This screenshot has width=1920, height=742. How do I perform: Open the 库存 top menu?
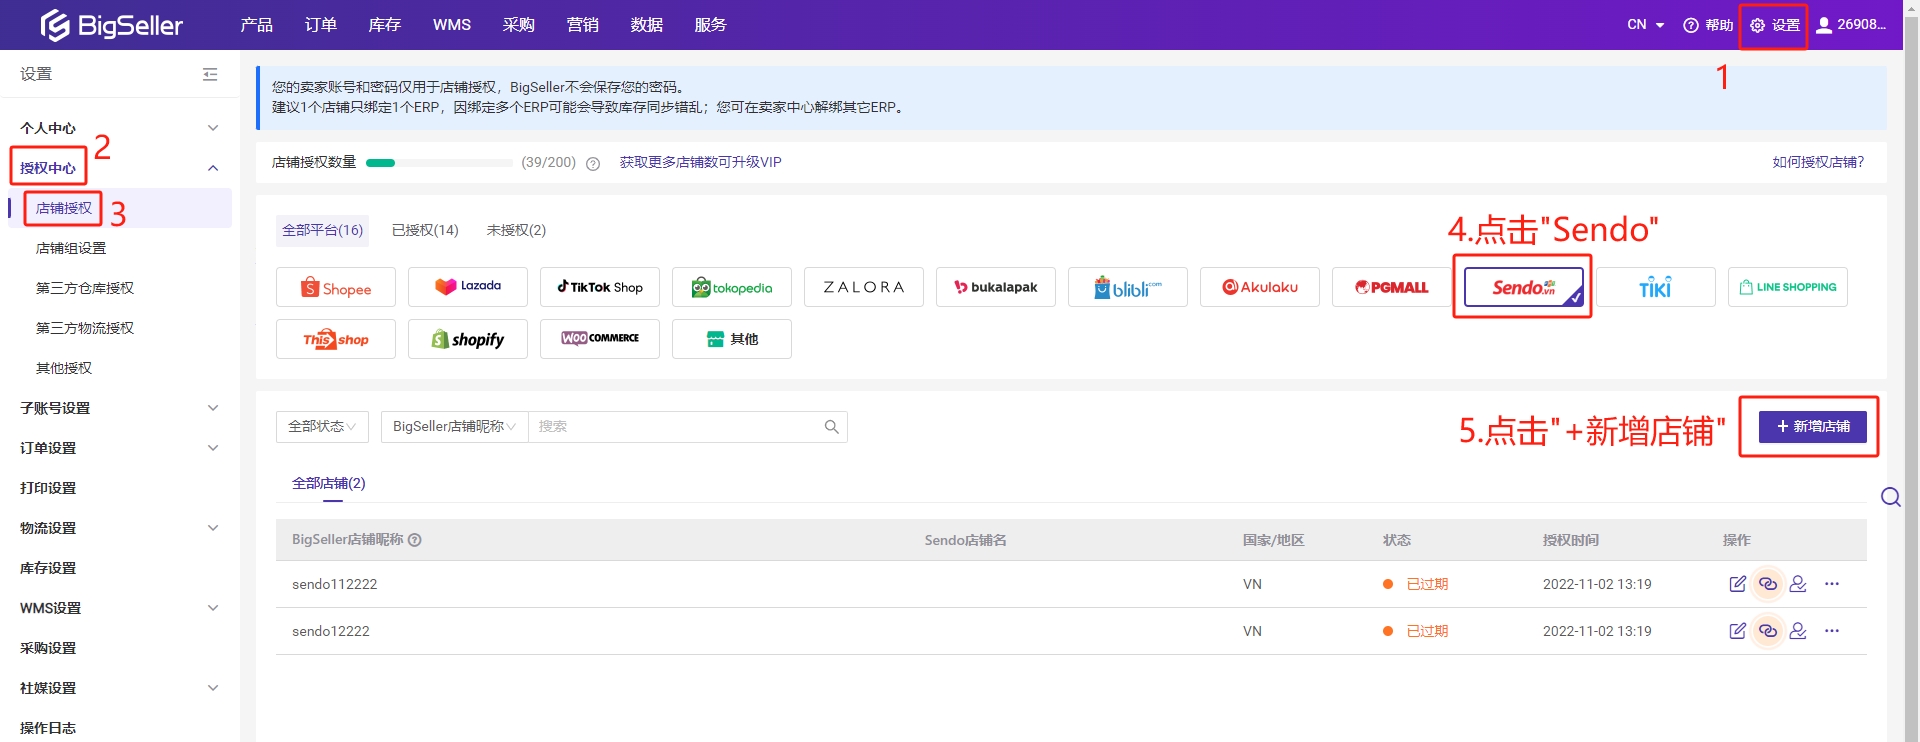tap(385, 25)
